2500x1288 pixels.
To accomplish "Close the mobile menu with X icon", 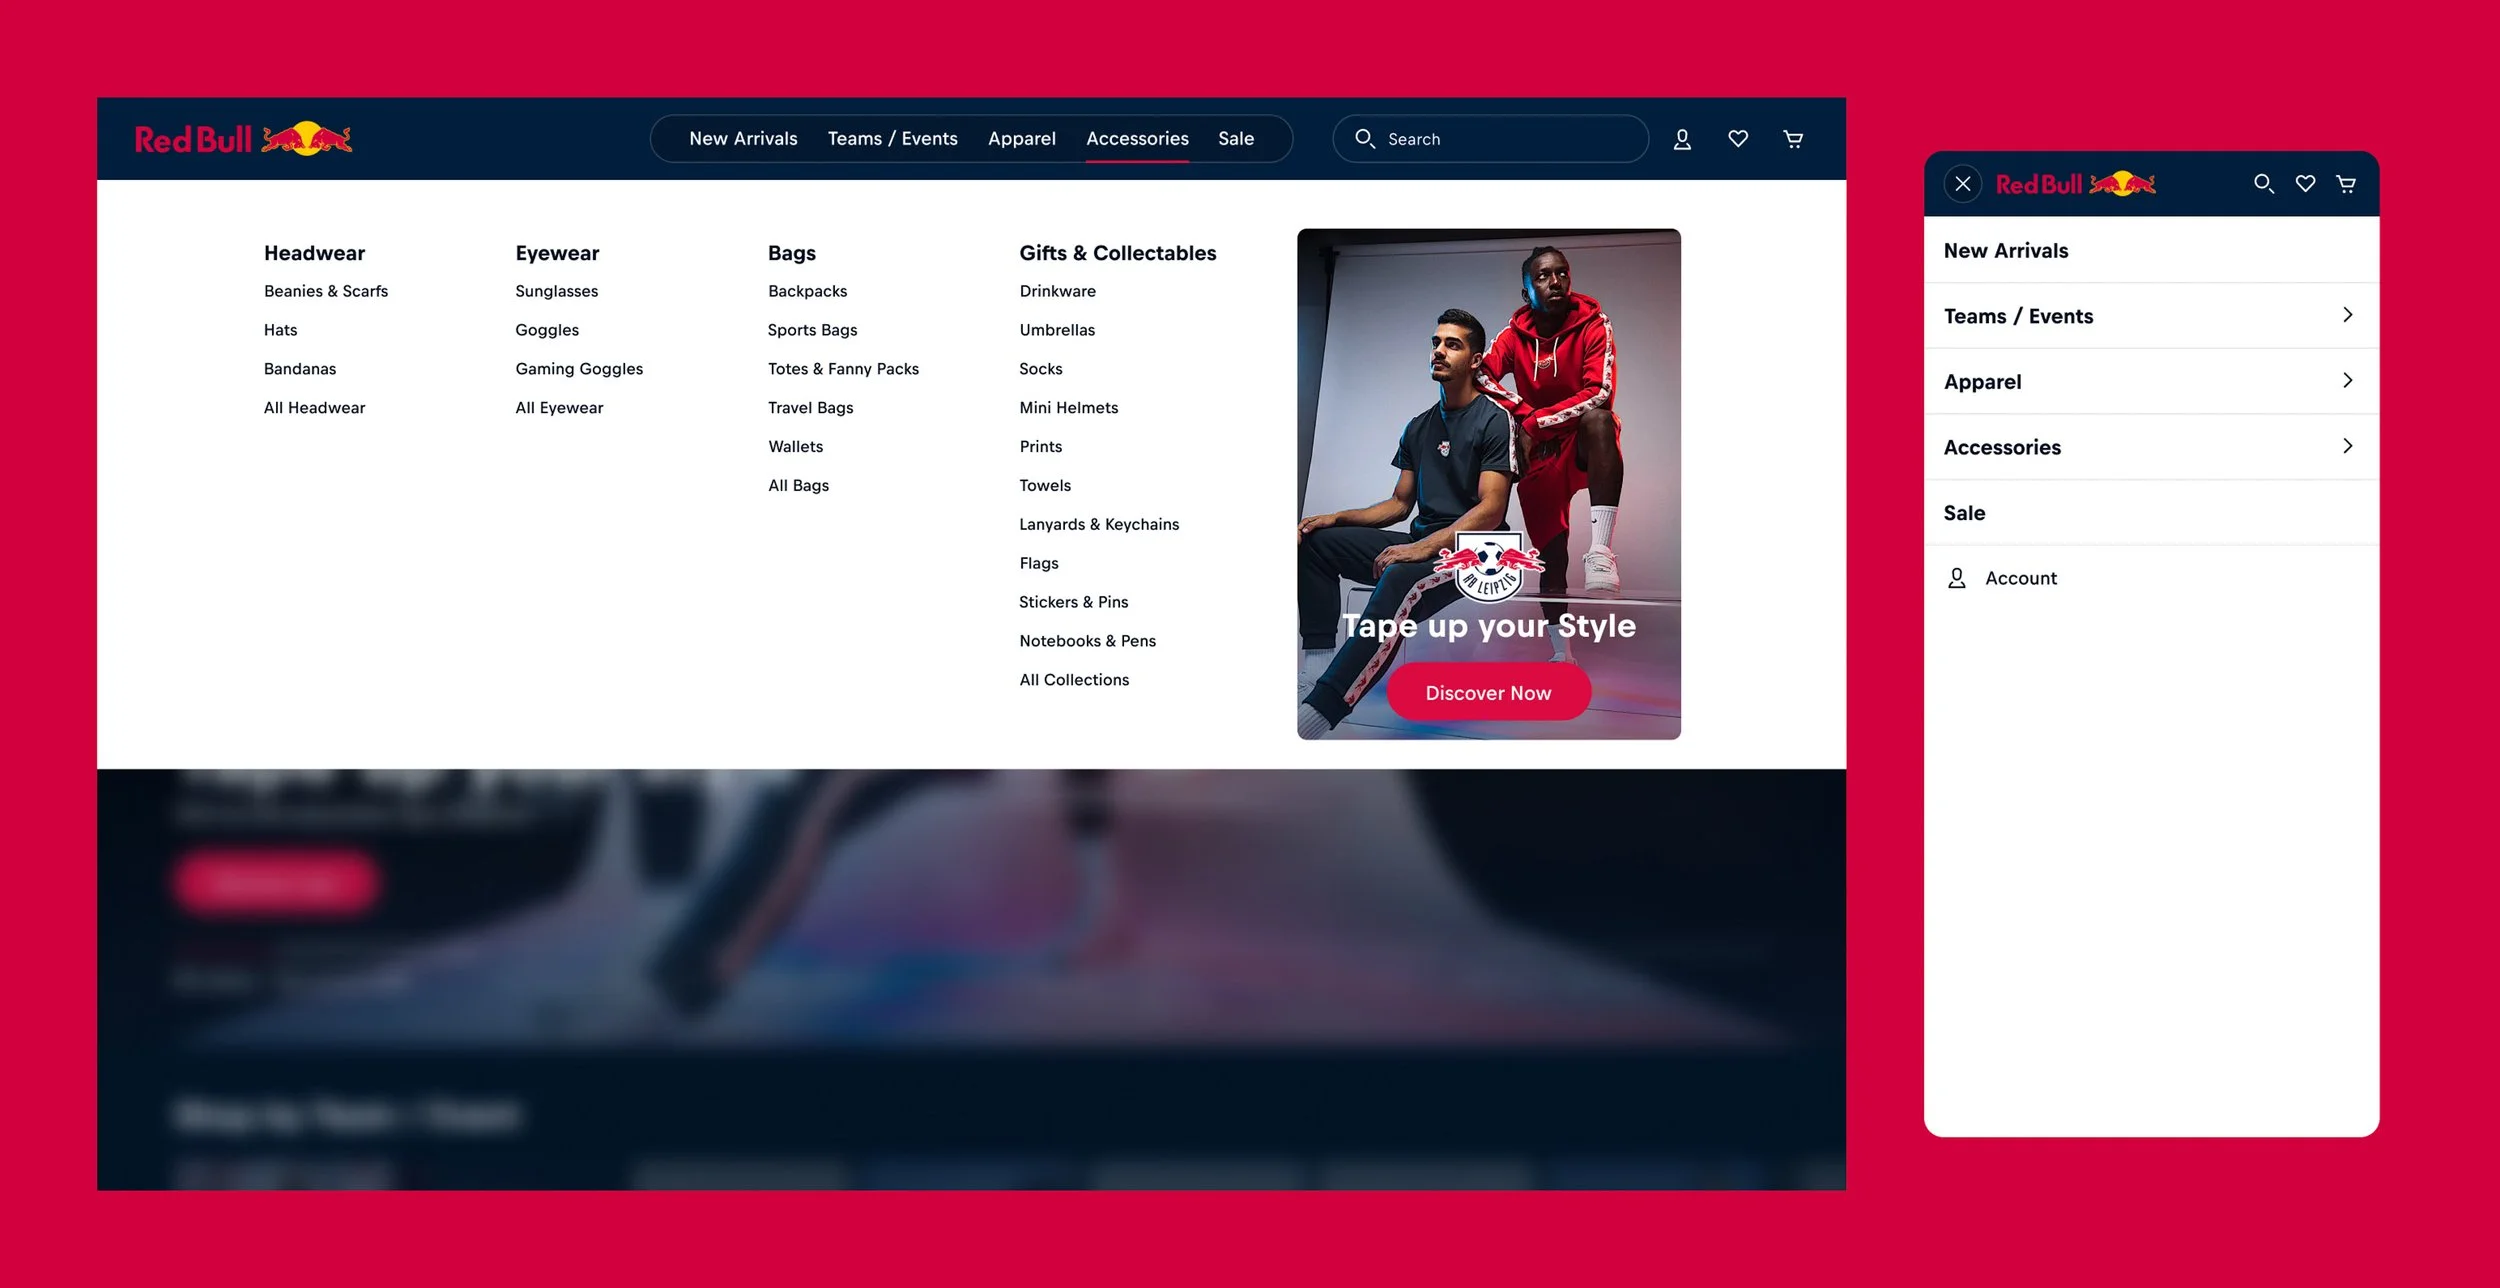I will click(x=1963, y=184).
